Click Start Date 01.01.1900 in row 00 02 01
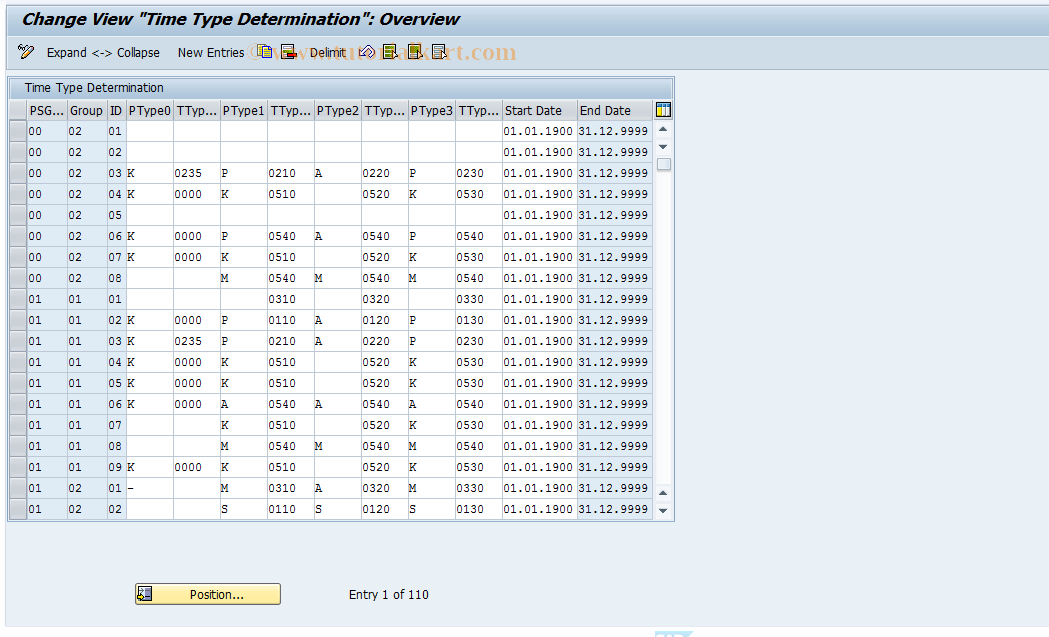This screenshot has width=1049, height=637. pos(539,131)
